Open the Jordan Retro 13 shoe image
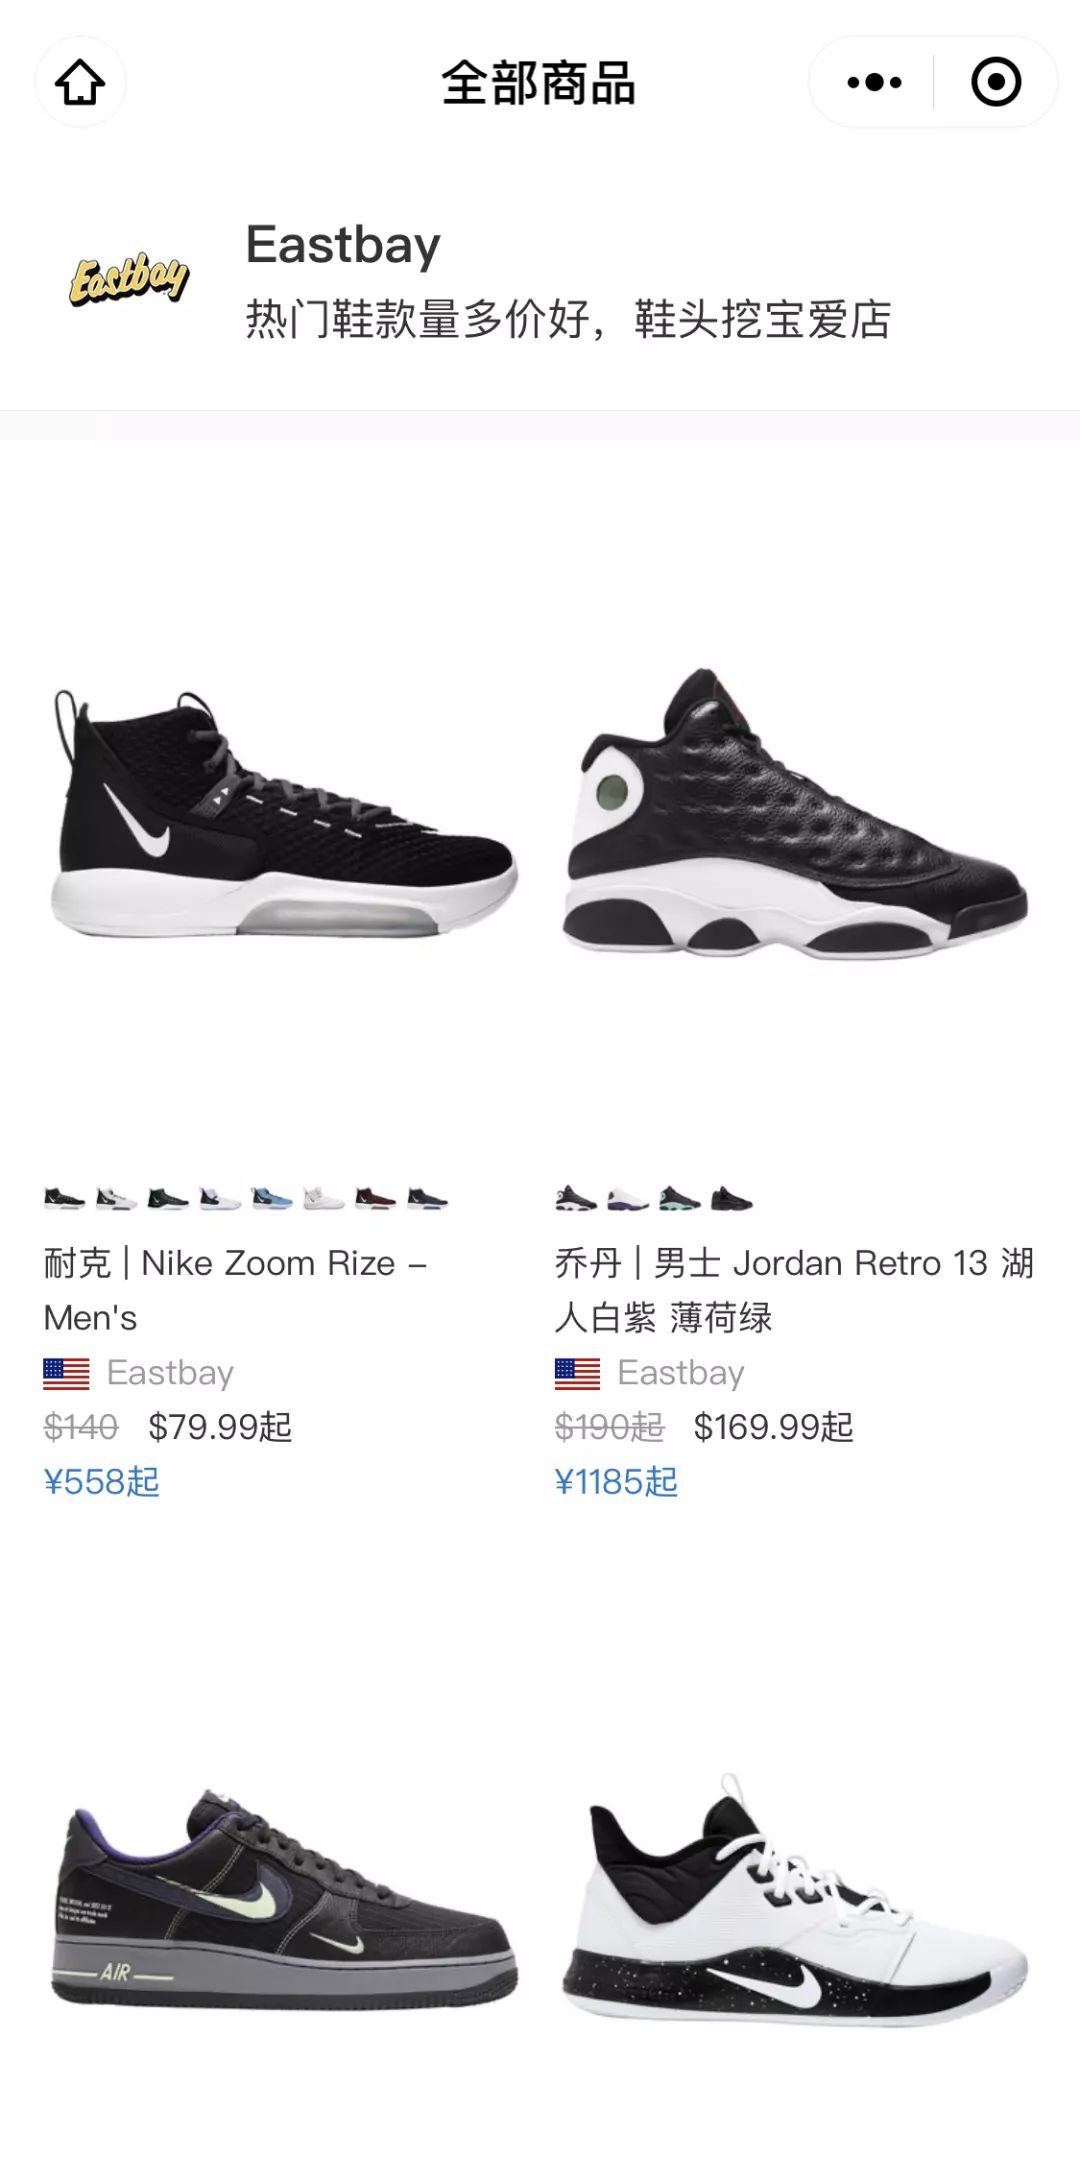This screenshot has width=1080, height=2159. (795, 810)
